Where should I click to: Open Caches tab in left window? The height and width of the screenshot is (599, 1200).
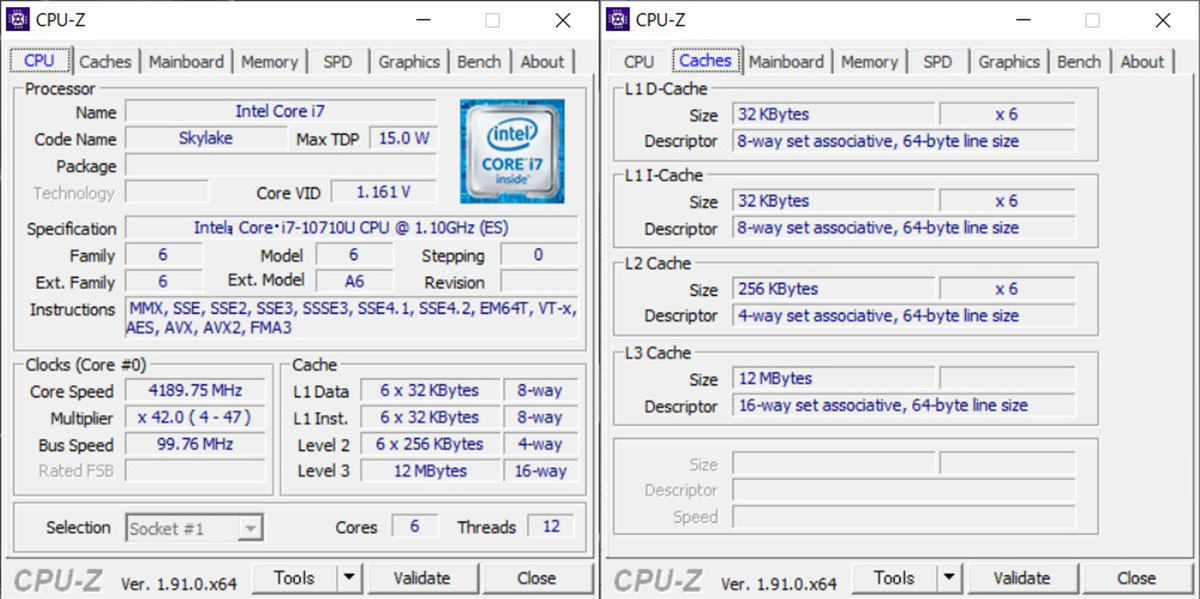[105, 61]
